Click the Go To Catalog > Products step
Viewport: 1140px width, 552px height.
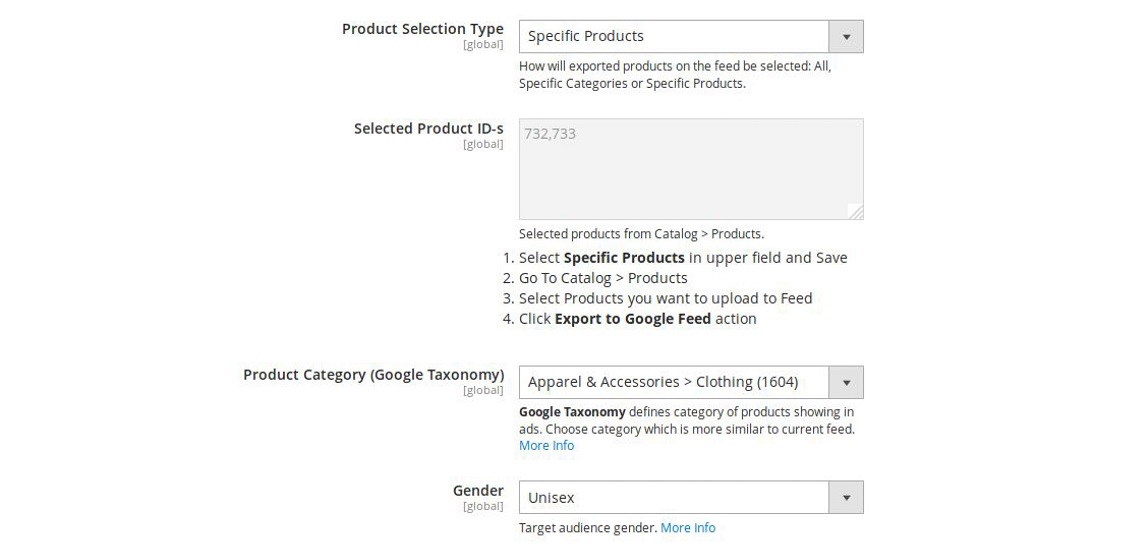[603, 278]
